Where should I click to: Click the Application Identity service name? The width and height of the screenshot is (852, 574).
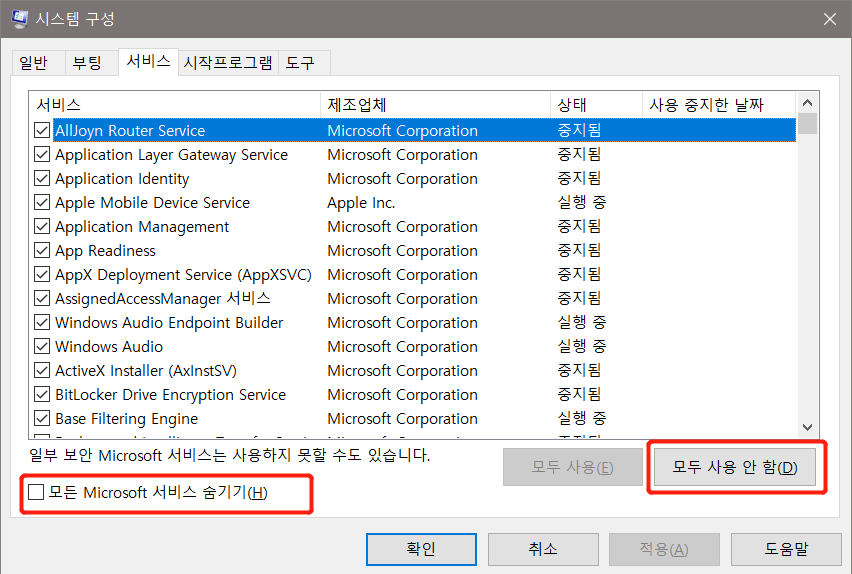click(x=122, y=179)
